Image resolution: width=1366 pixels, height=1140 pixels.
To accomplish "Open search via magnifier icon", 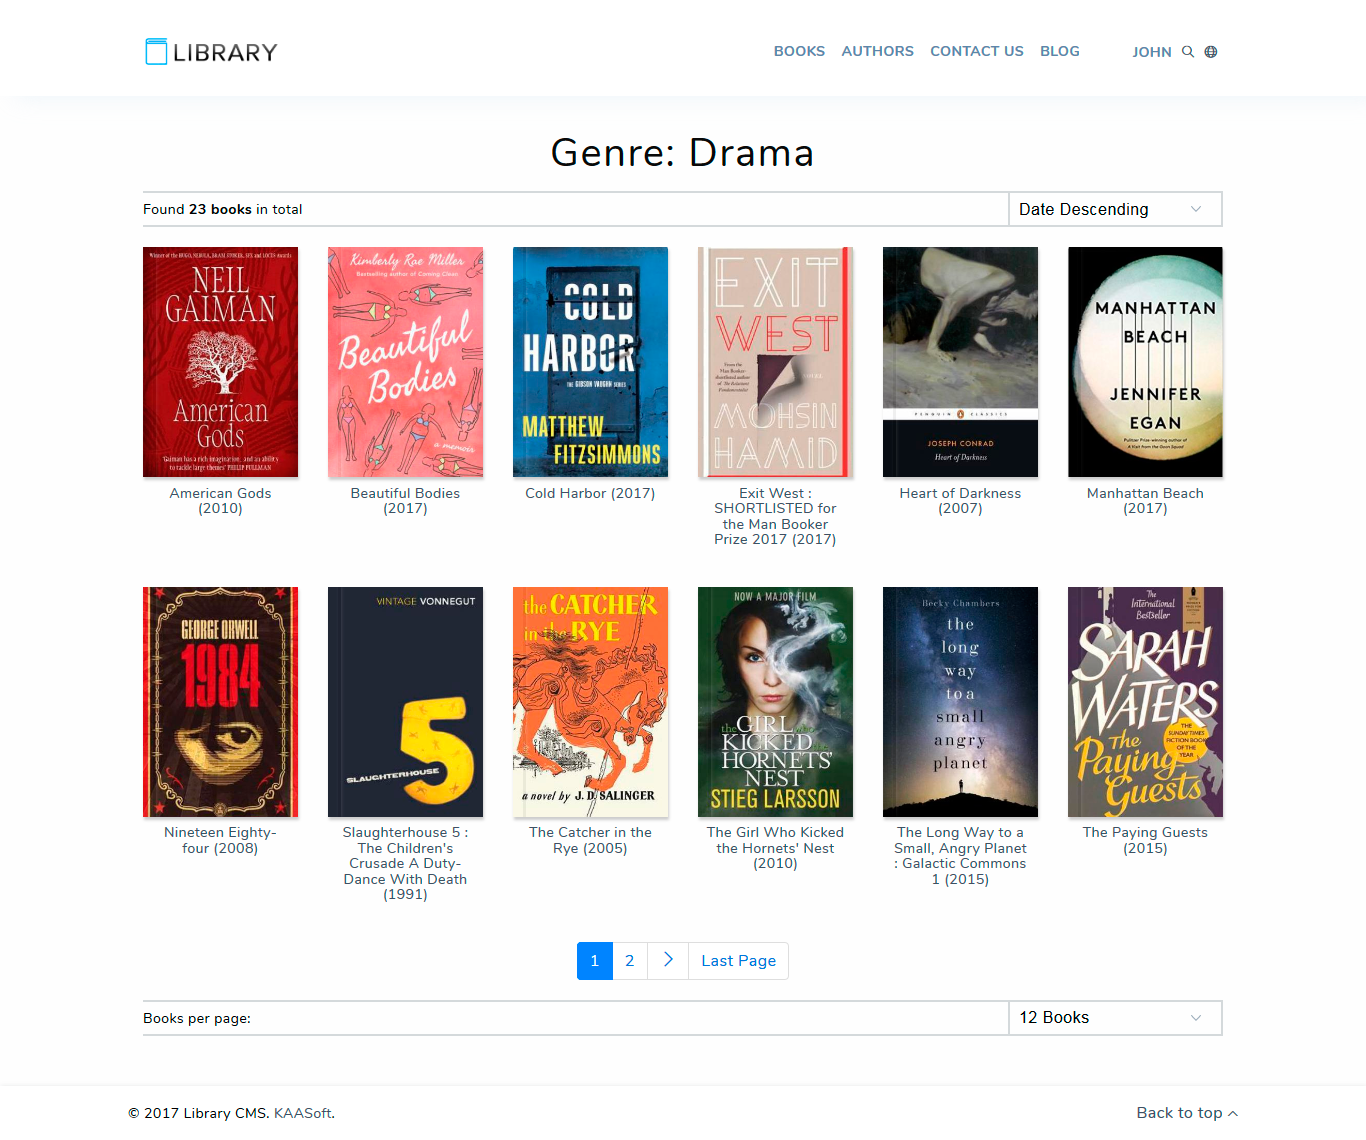I will (1188, 52).
